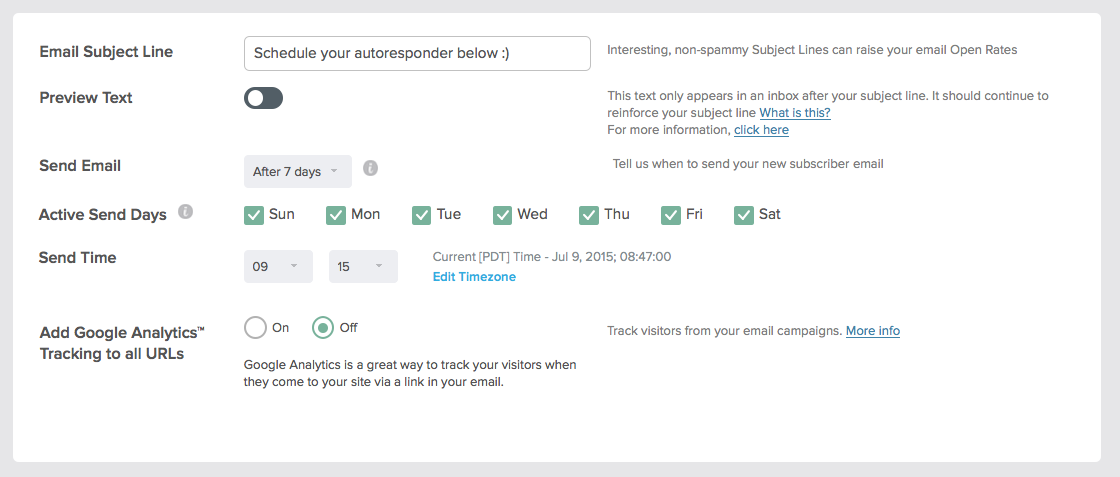Uncheck the Mon send day checkbox

coord(336,215)
